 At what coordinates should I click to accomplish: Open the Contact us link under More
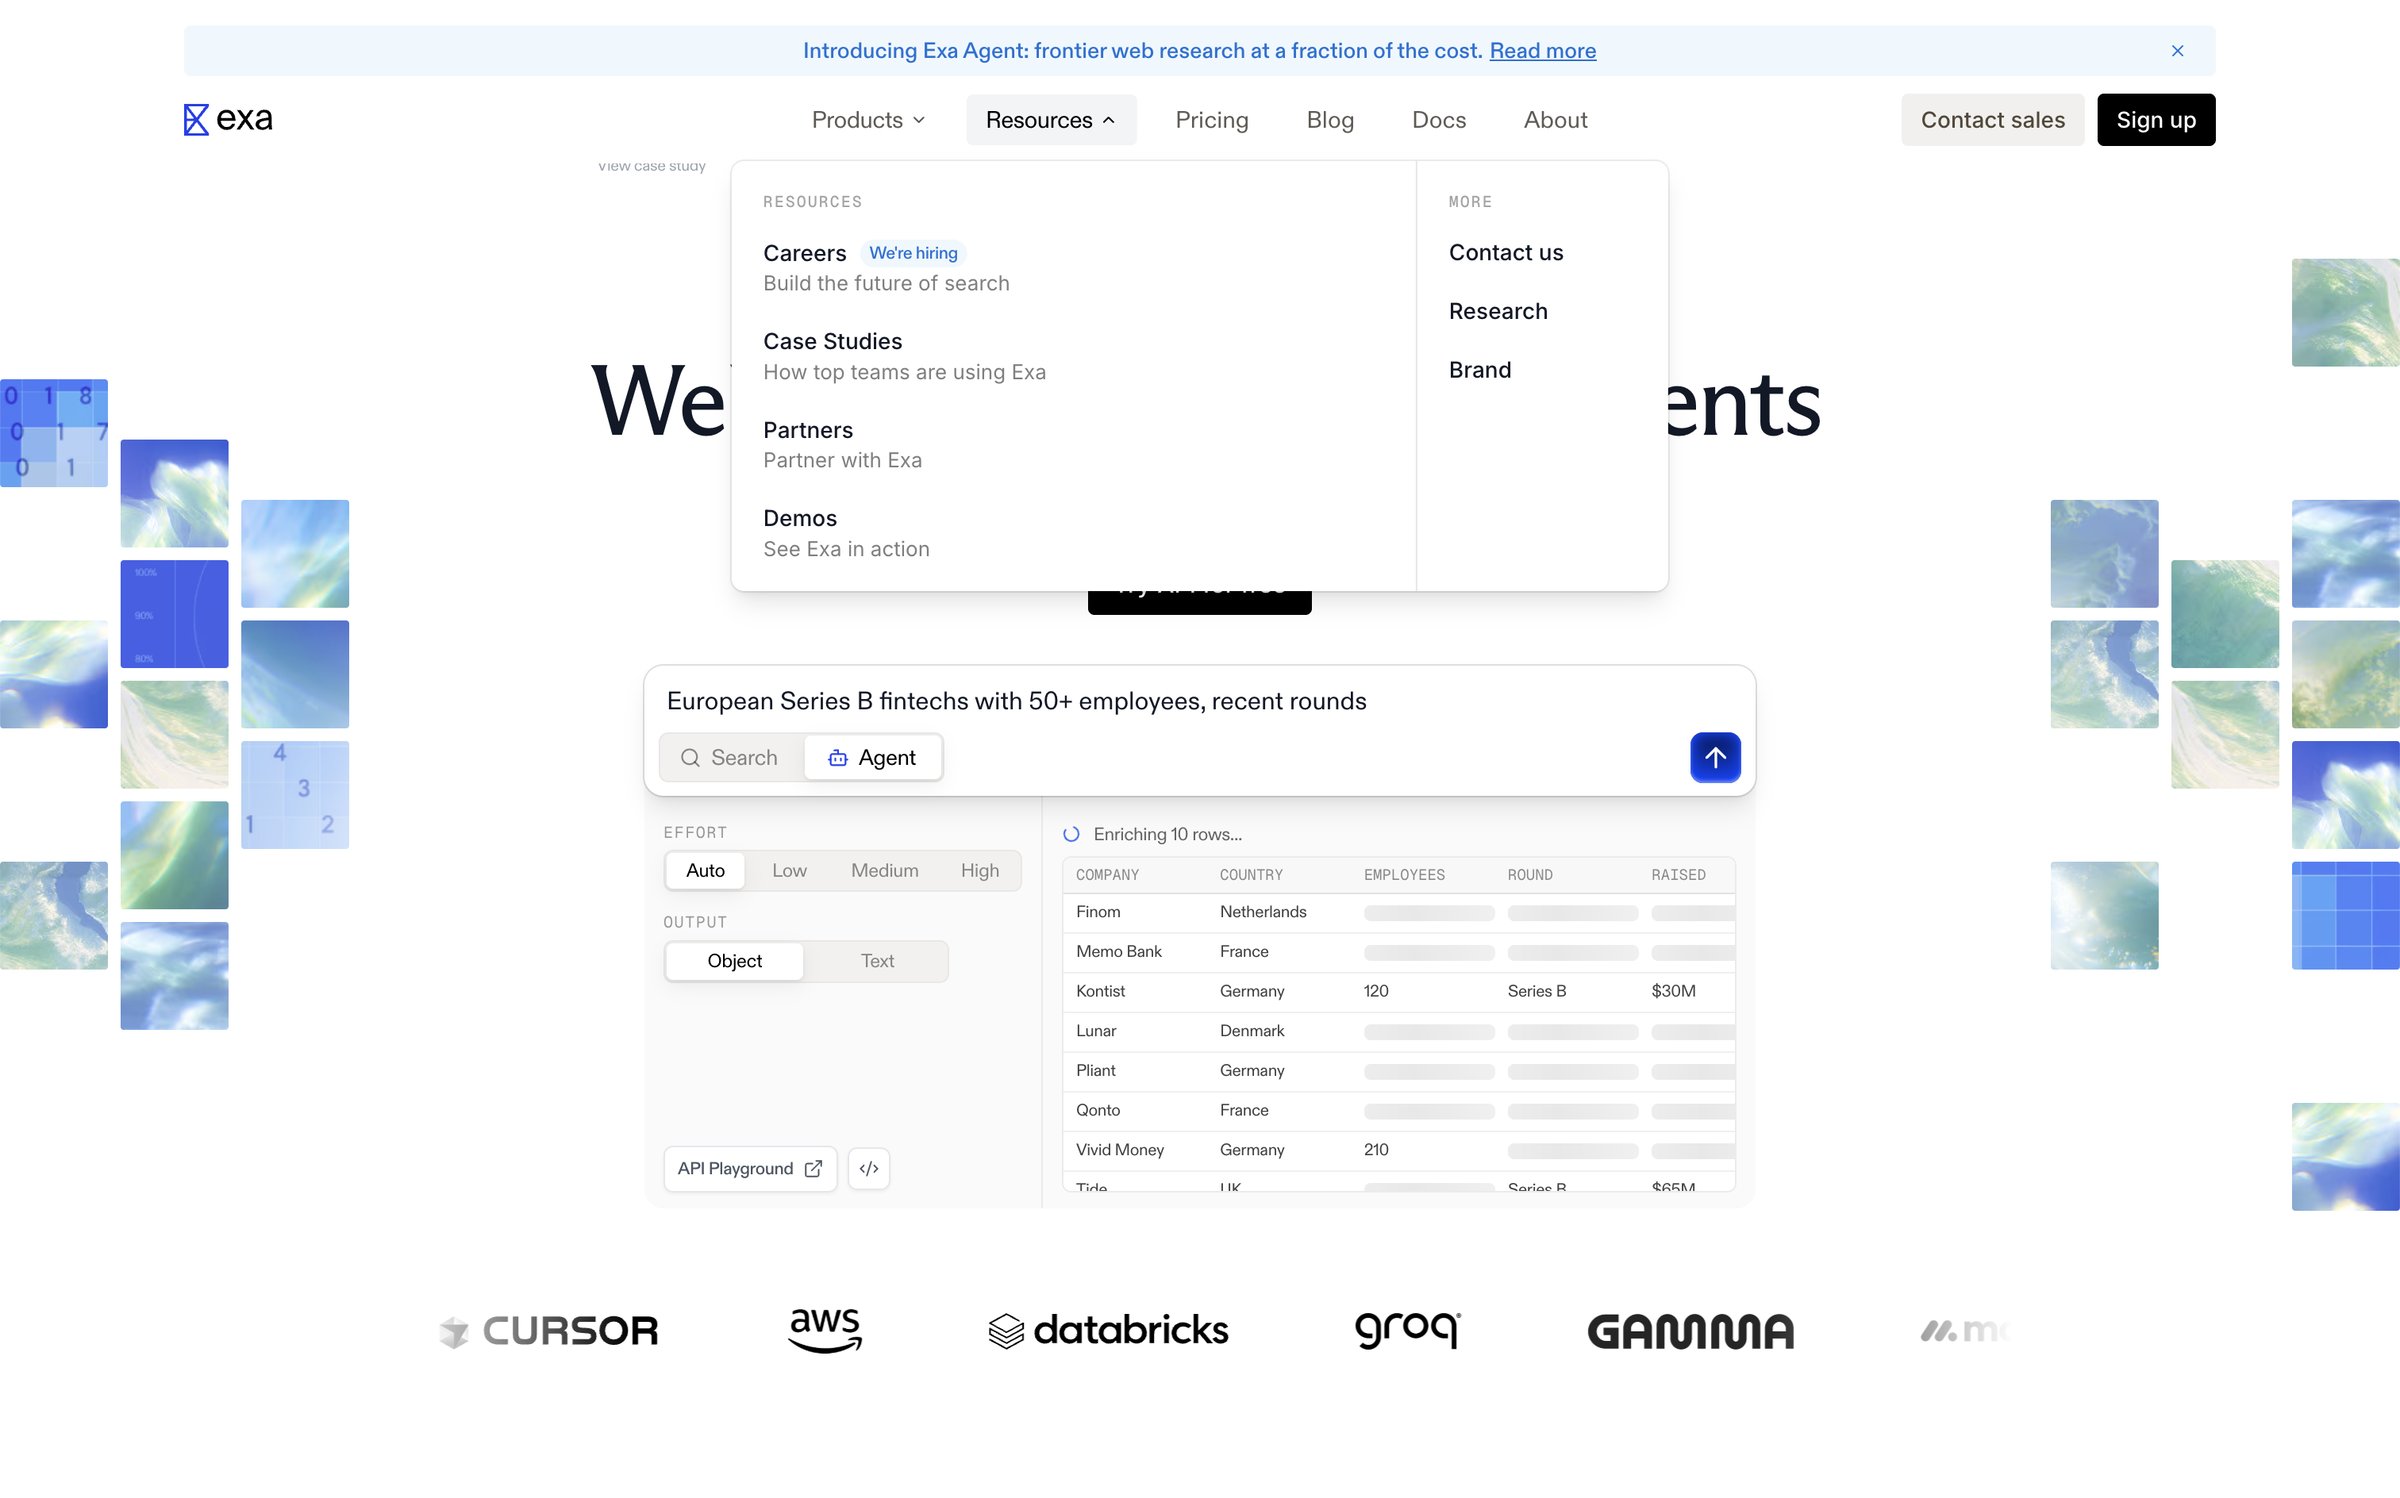1505,252
